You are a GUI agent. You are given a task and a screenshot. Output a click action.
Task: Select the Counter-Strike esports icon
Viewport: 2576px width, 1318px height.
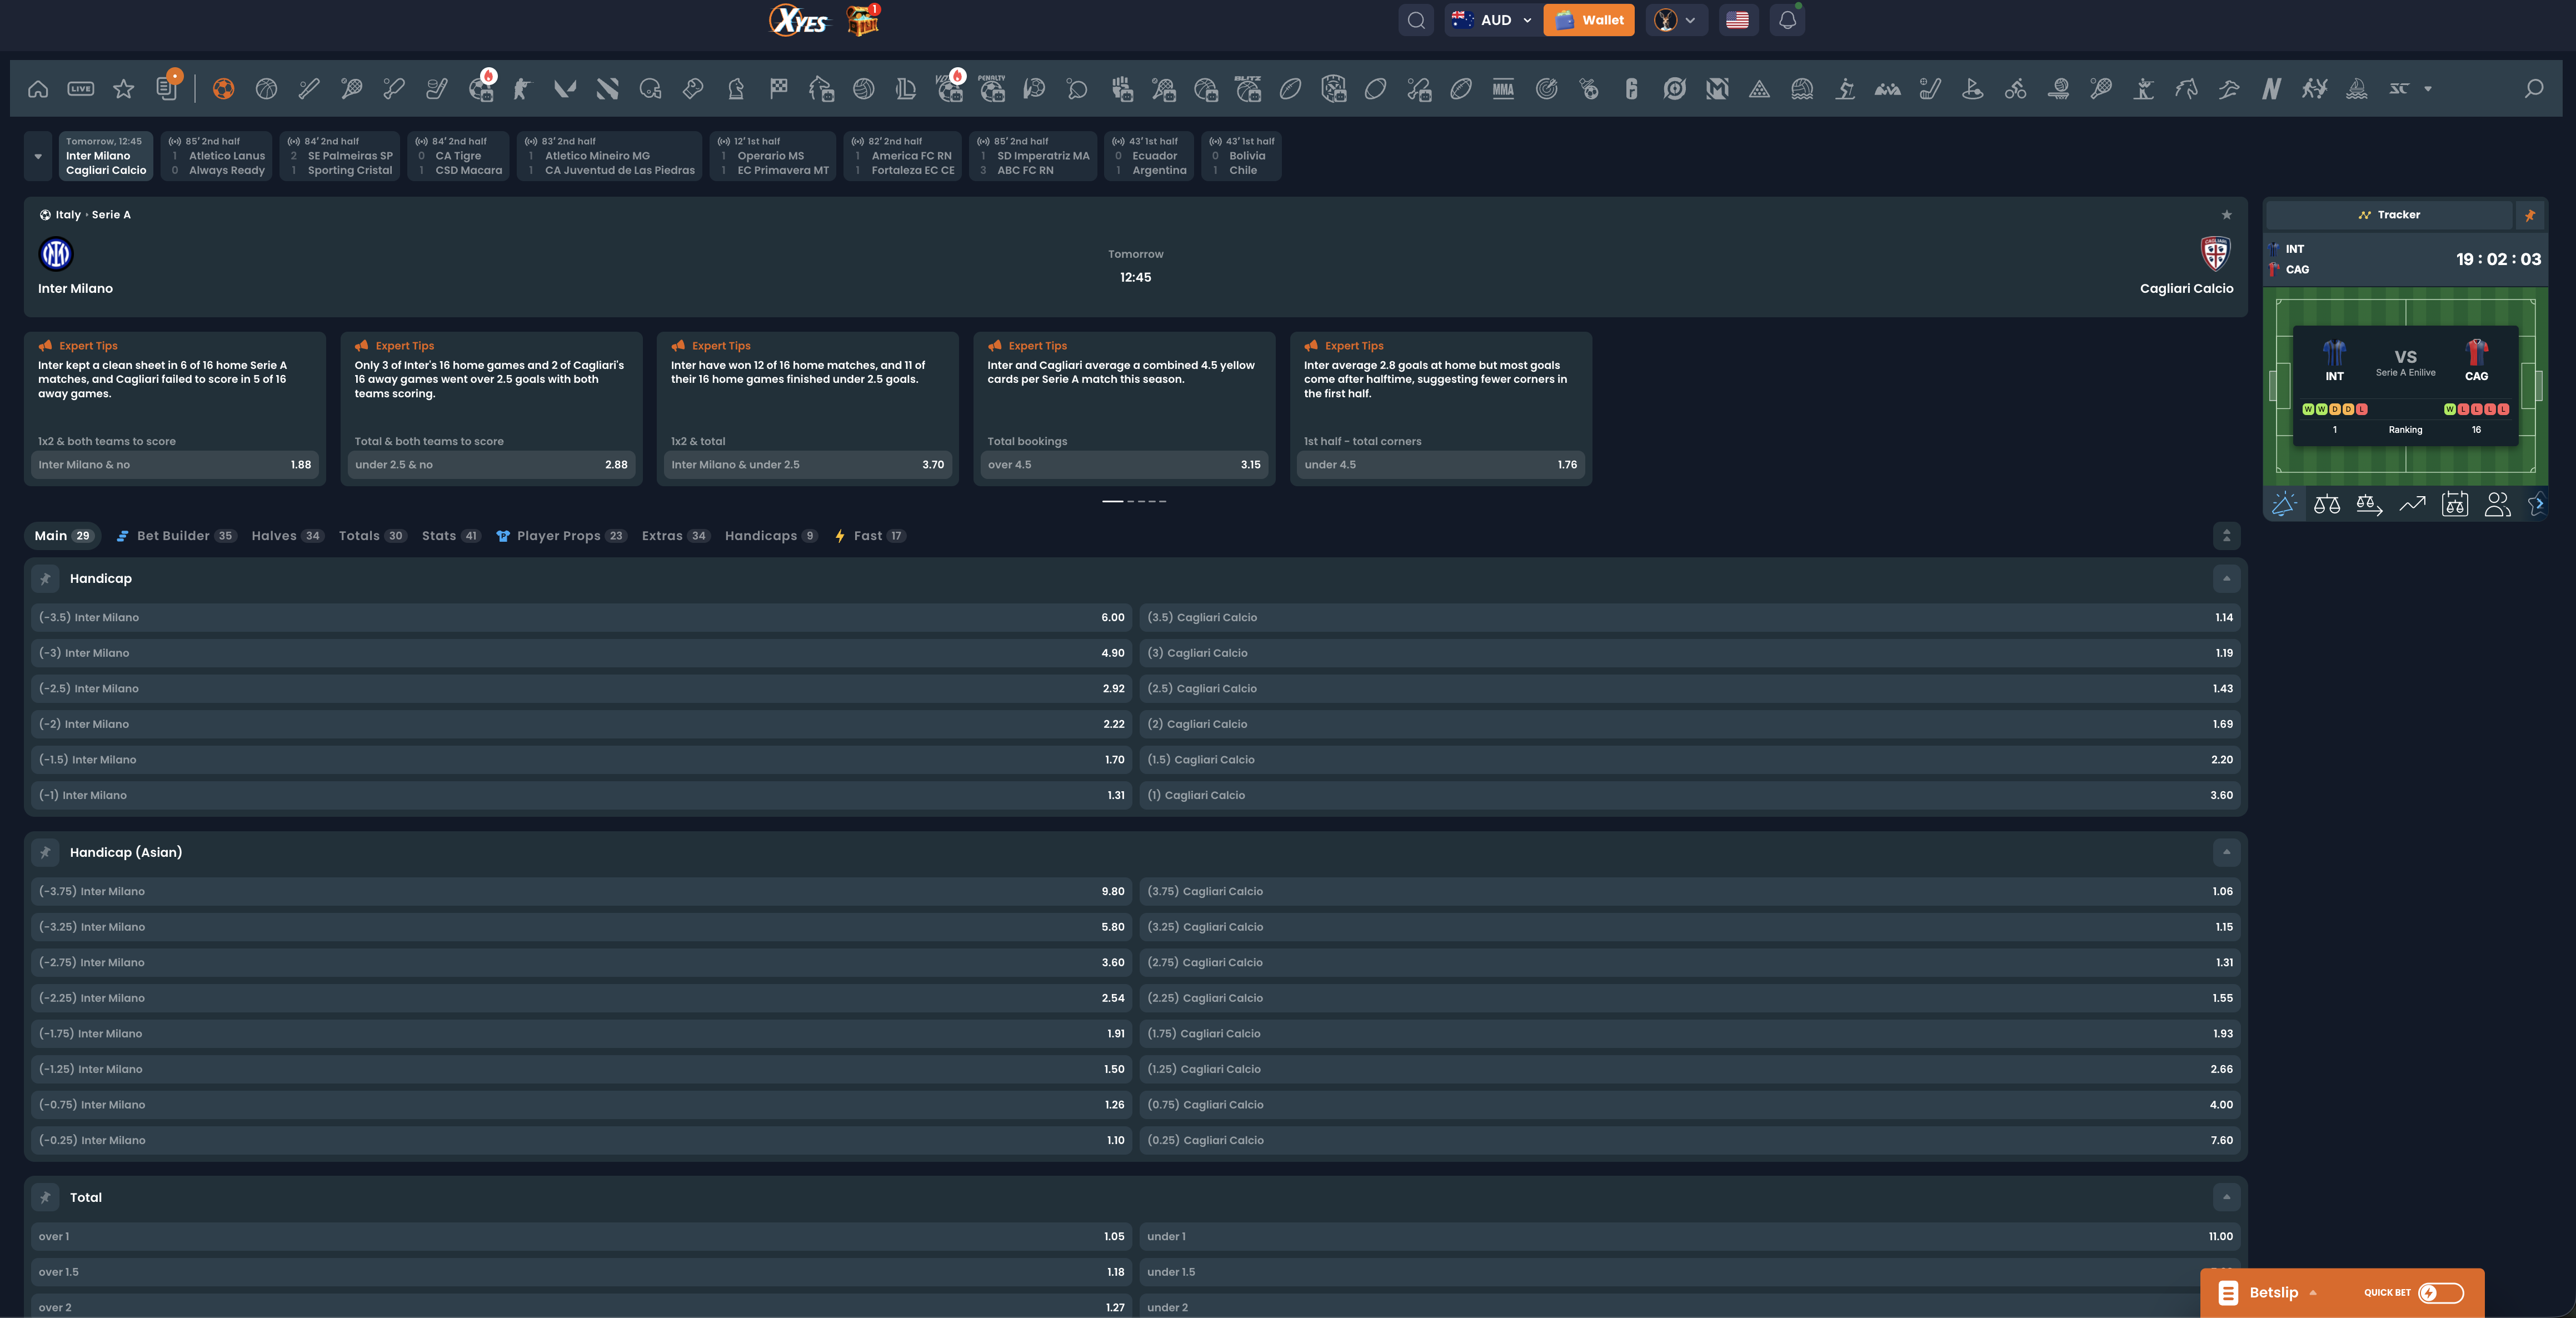(x=521, y=88)
